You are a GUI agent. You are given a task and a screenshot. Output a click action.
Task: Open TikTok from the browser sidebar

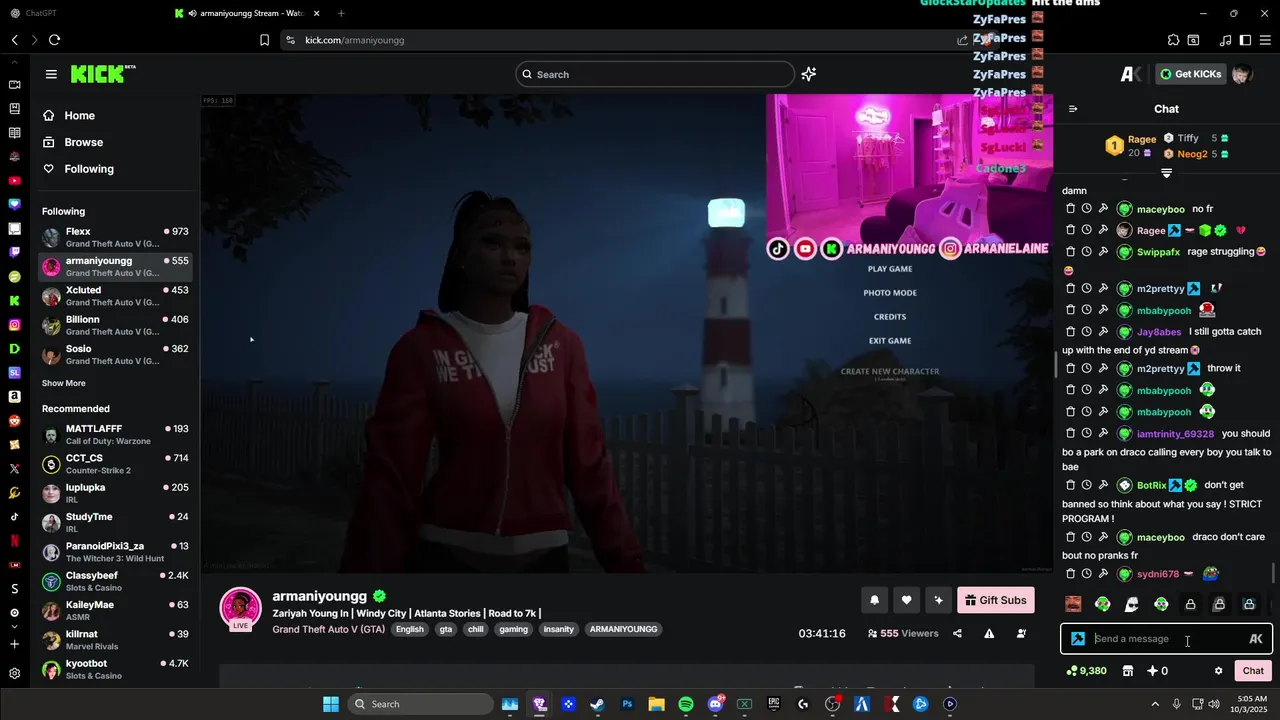14,517
